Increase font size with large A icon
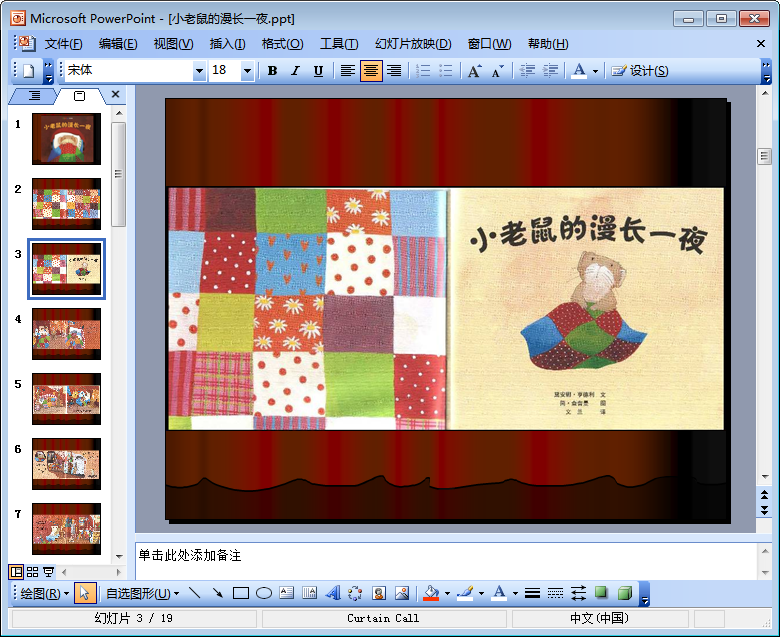The width and height of the screenshot is (780, 637). (474, 71)
